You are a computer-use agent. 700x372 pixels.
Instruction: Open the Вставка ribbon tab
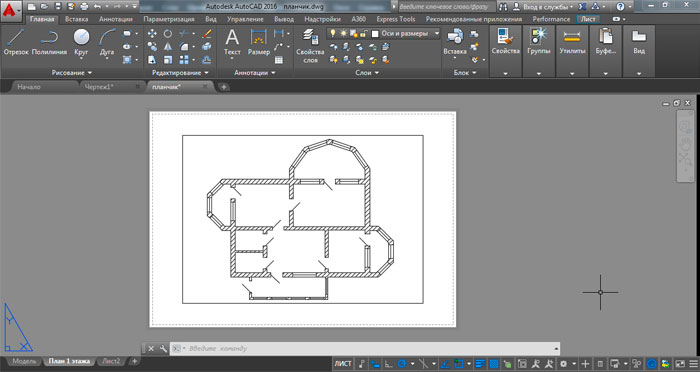(x=76, y=19)
